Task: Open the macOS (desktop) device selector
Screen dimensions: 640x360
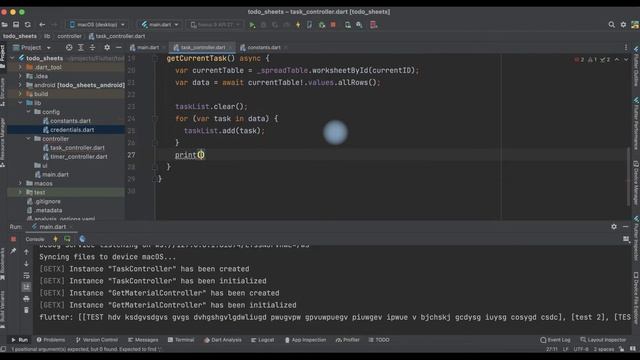Action: pos(97,25)
